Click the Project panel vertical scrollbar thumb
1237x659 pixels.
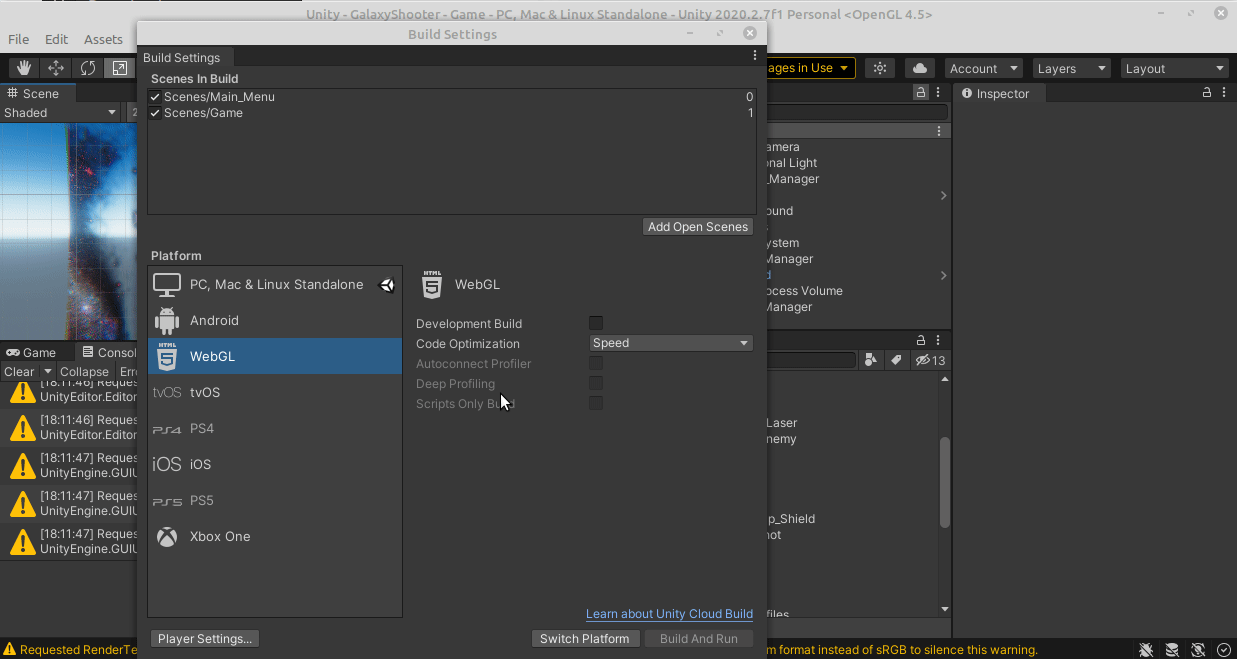(x=945, y=482)
